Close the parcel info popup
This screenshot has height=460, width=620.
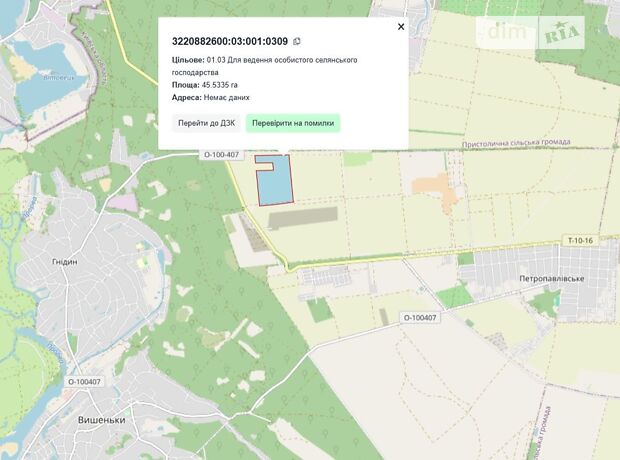401,27
